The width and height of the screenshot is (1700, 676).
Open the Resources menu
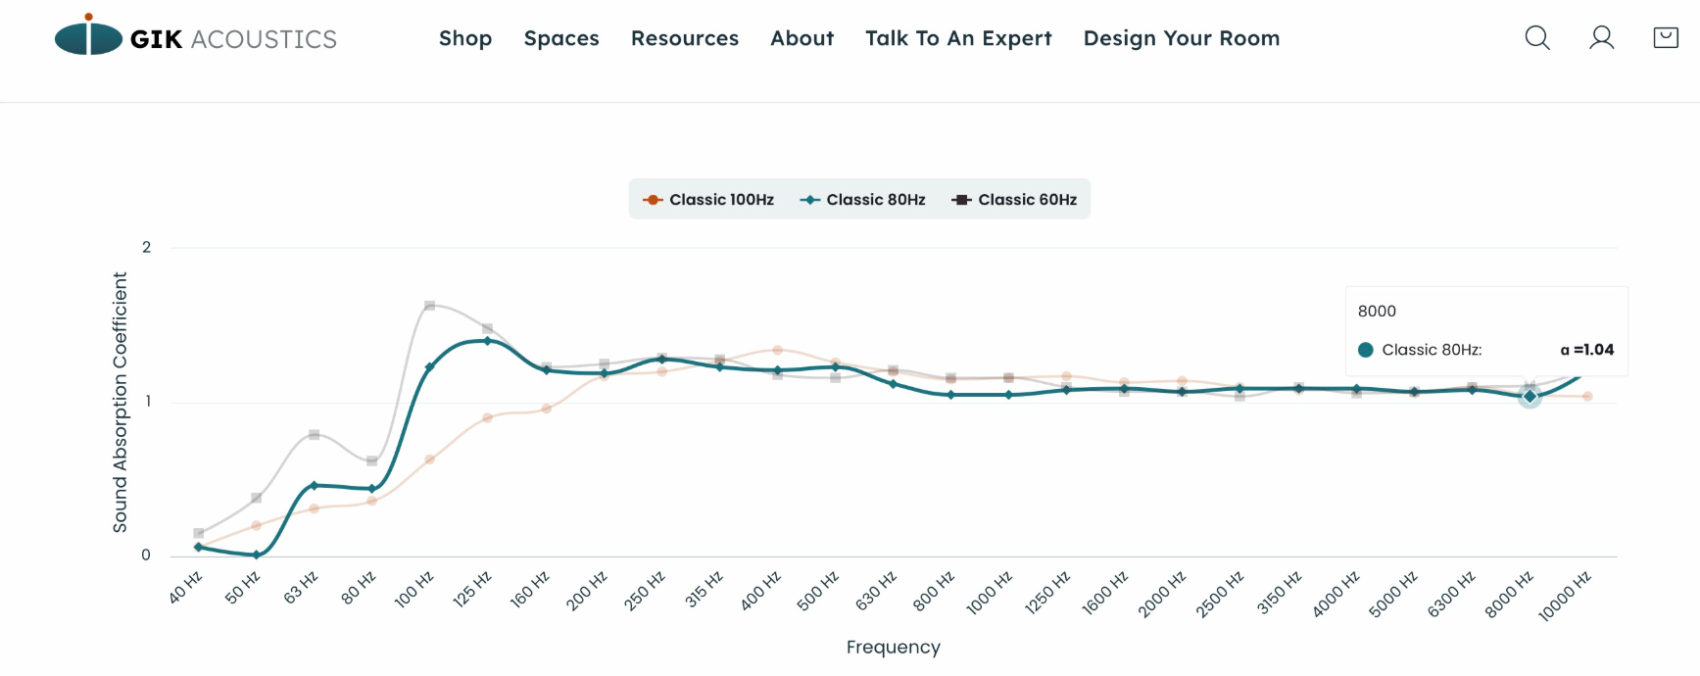(x=685, y=38)
